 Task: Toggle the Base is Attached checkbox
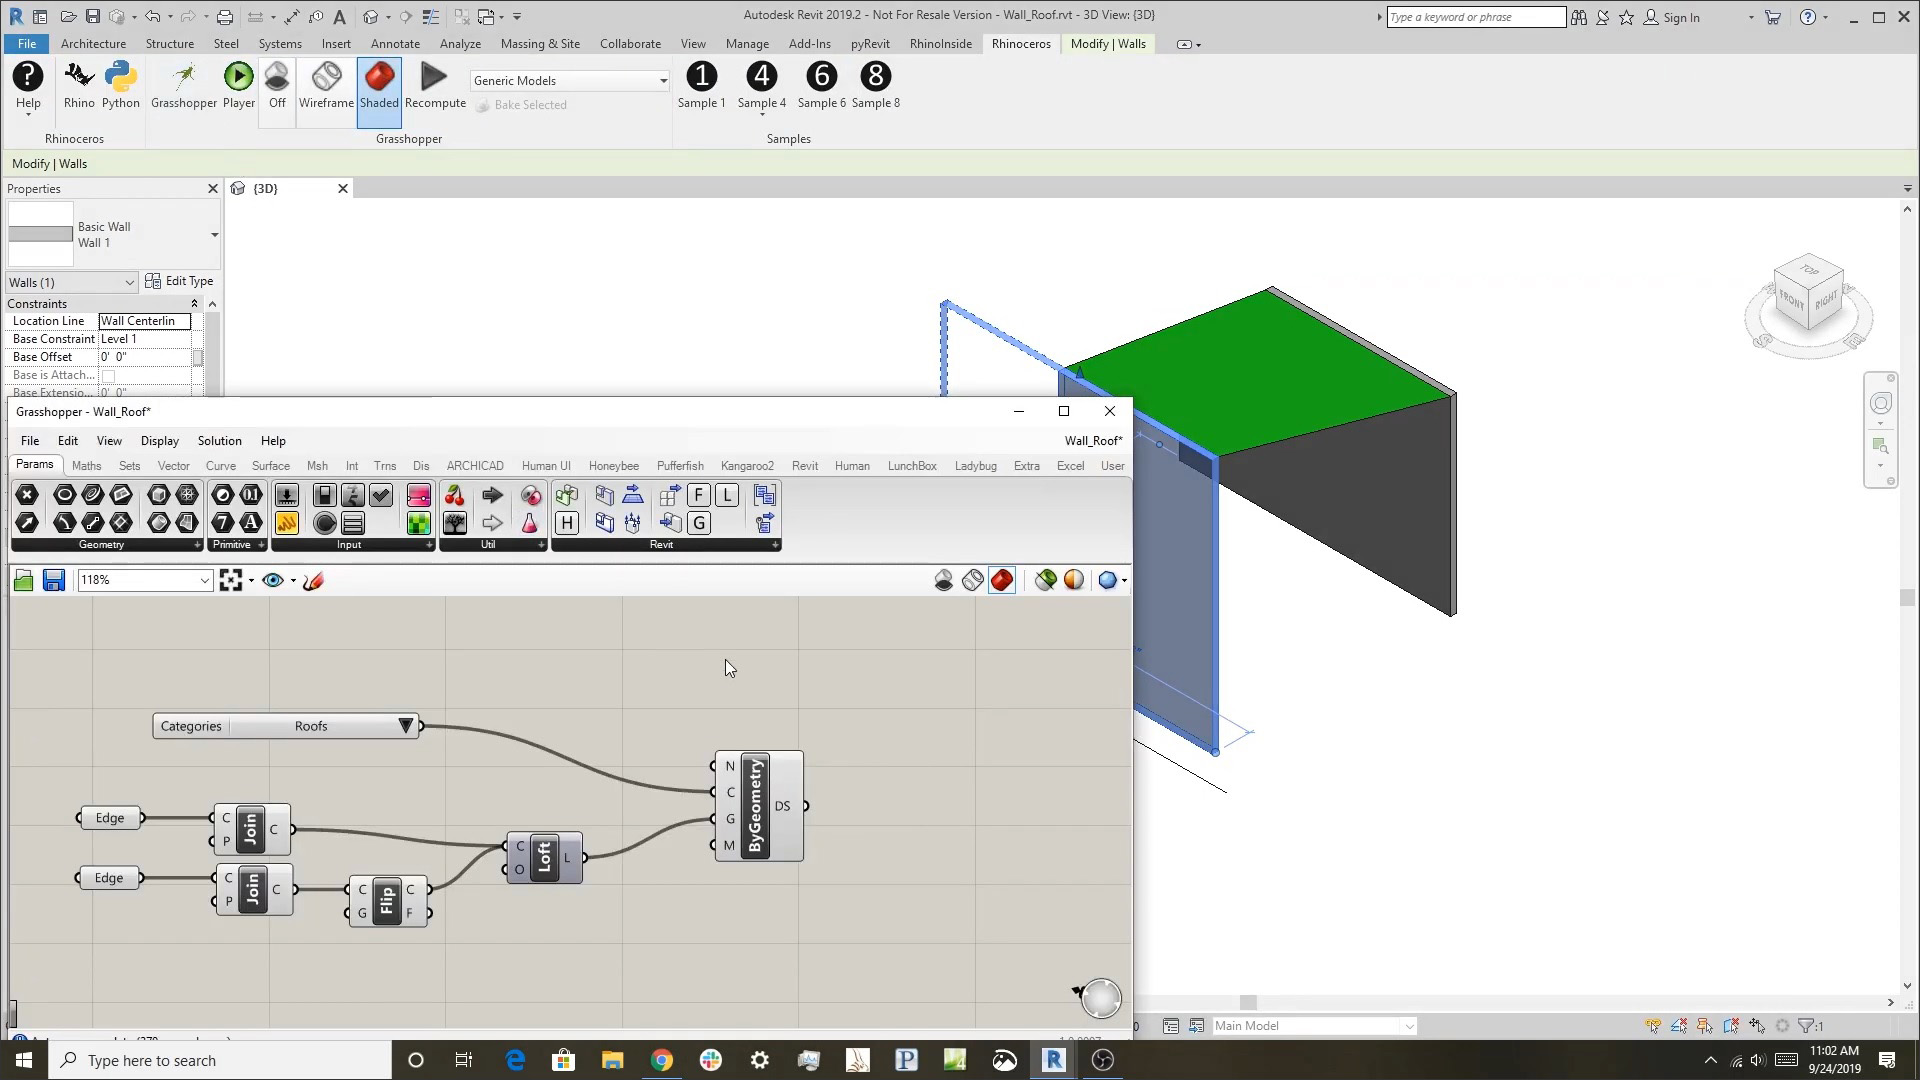click(x=108, y=376)
